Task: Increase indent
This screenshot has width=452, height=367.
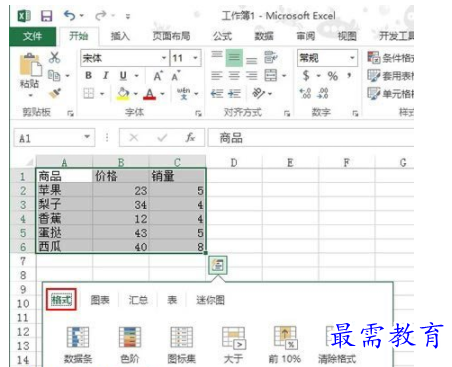Action: (x=234, y=94)
